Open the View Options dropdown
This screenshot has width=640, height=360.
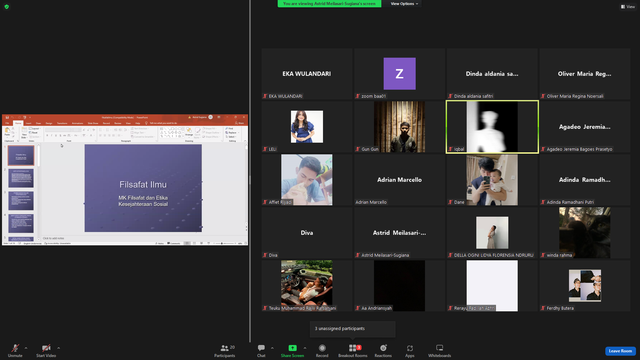click(x=404, y=4)
